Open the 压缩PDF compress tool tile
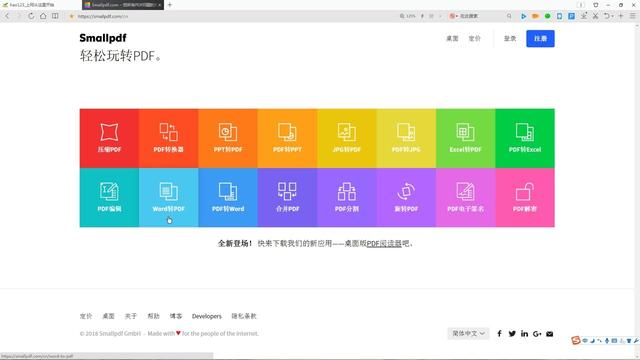Screen dimensions: 640x360 coord(109,138)
